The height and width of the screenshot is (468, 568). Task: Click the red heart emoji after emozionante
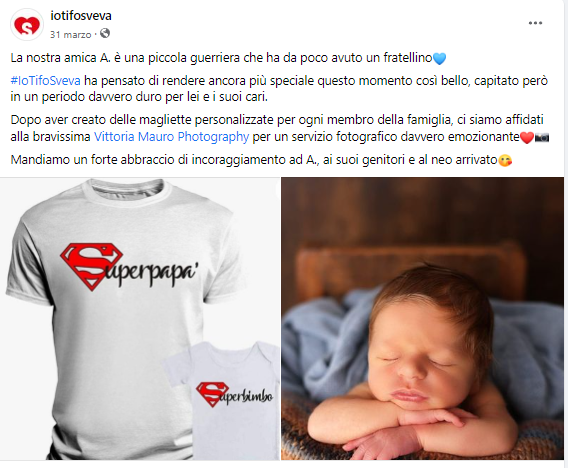click(x=527, y=138)
